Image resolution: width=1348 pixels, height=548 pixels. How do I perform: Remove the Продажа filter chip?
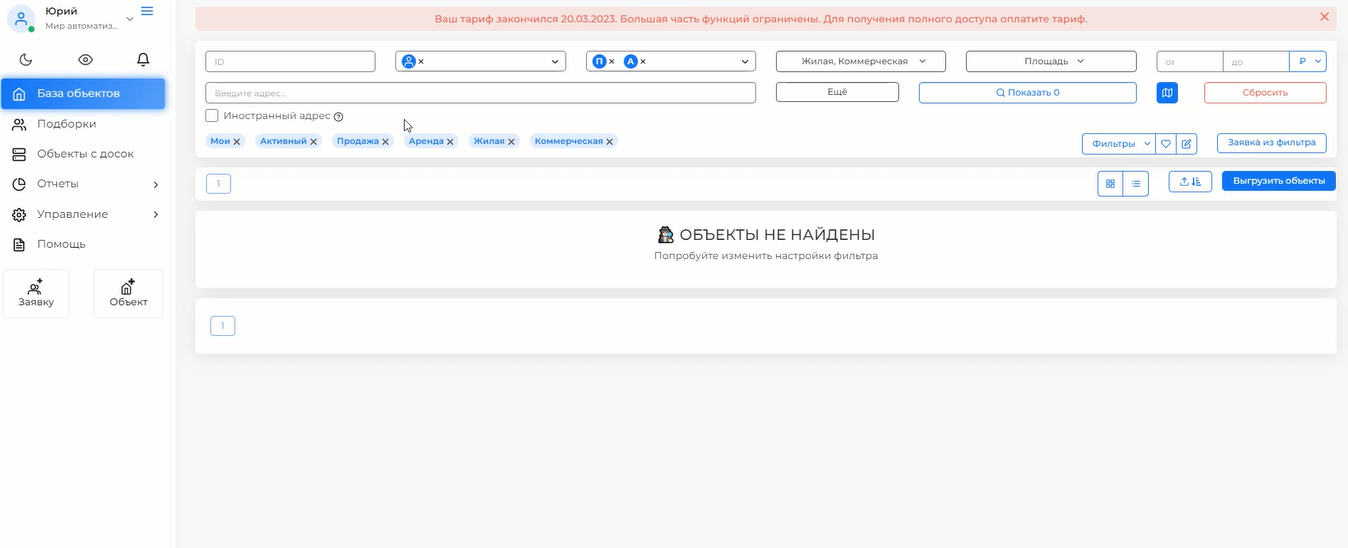[x=385, y=142]
